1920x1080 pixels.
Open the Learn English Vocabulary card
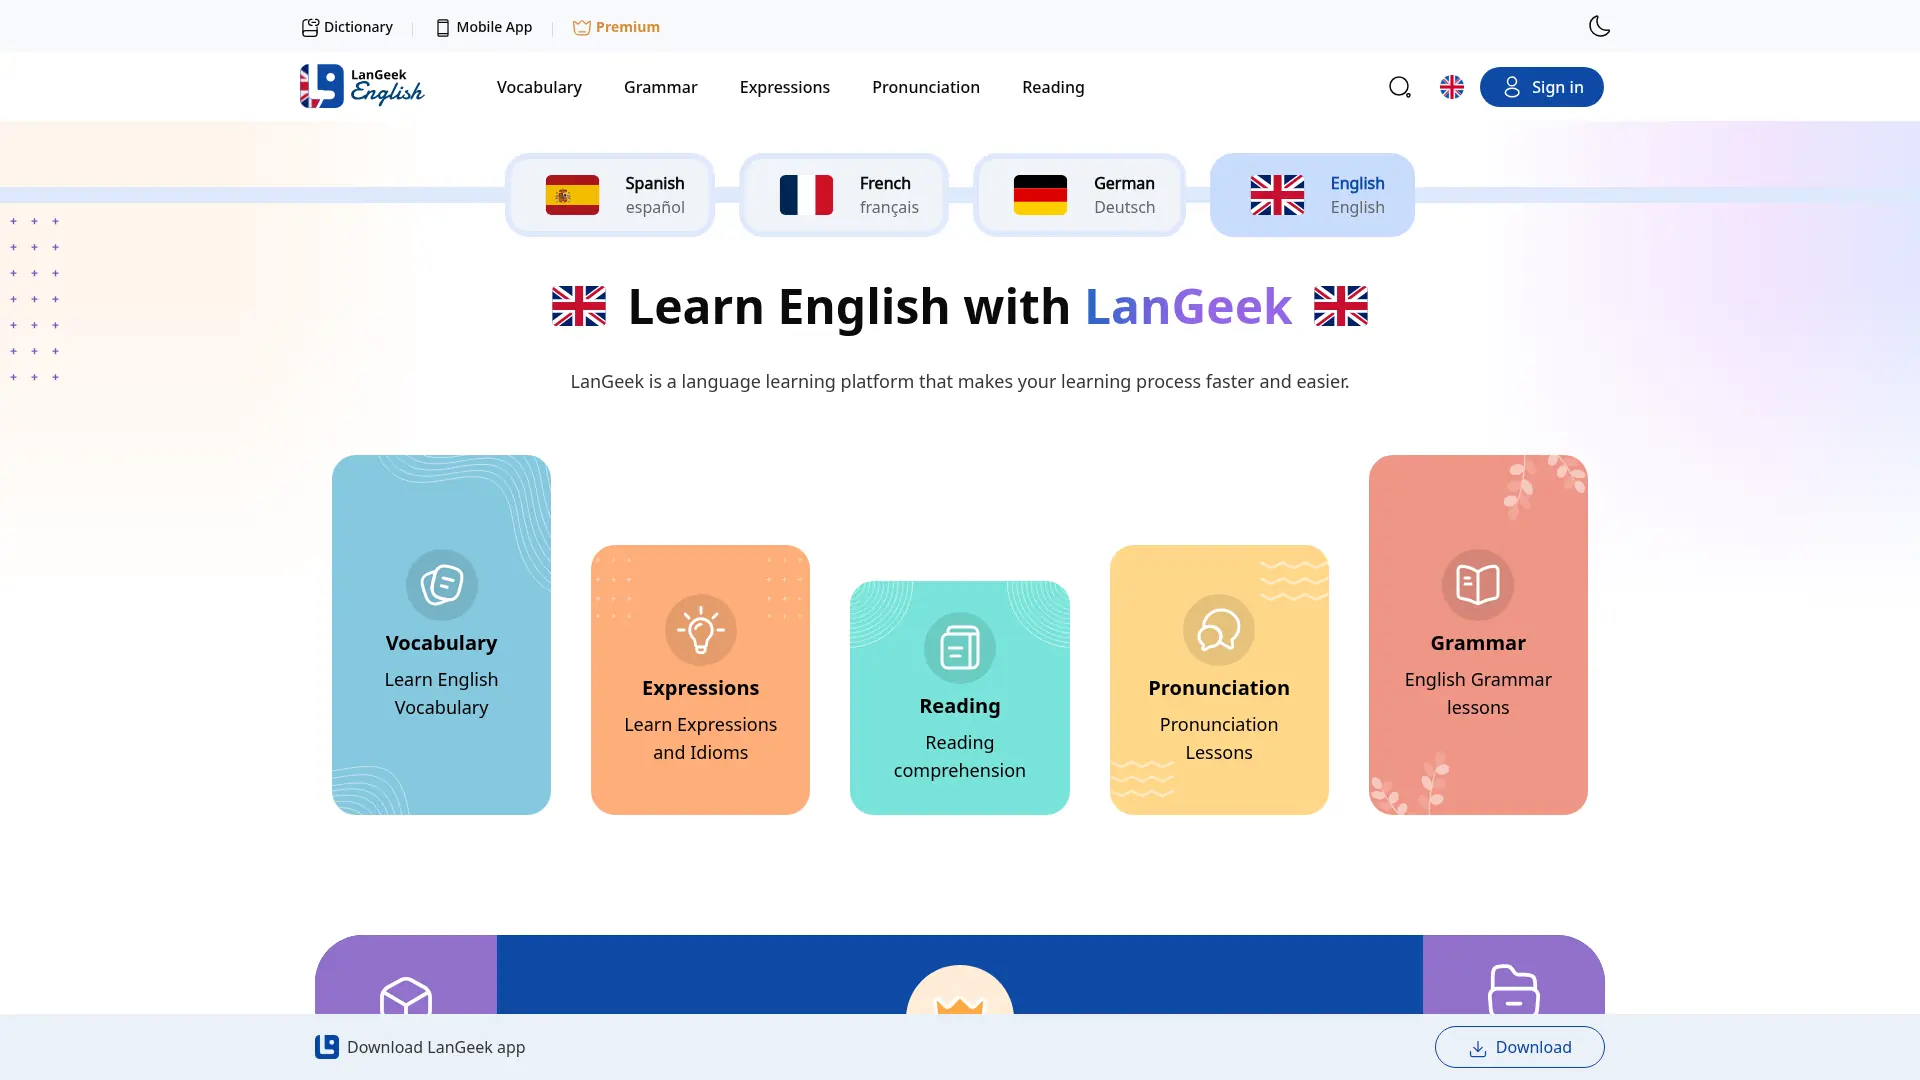click(441, 635)
